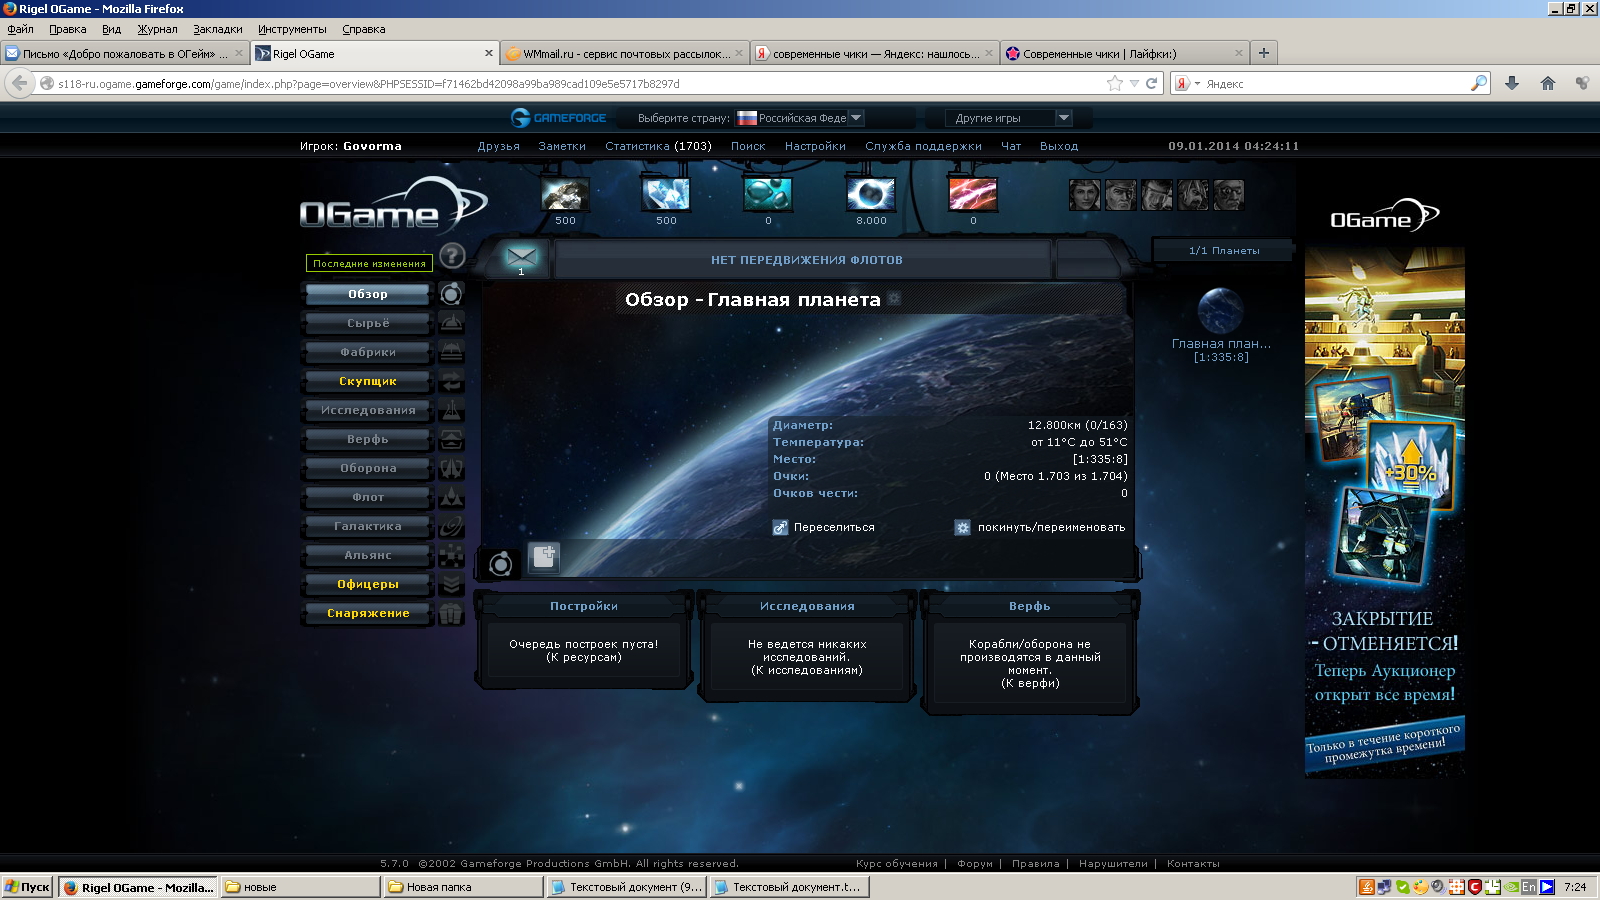Click the icon beside Офицеры menu
Screen dimensions: 1600x900
[452, 583]
